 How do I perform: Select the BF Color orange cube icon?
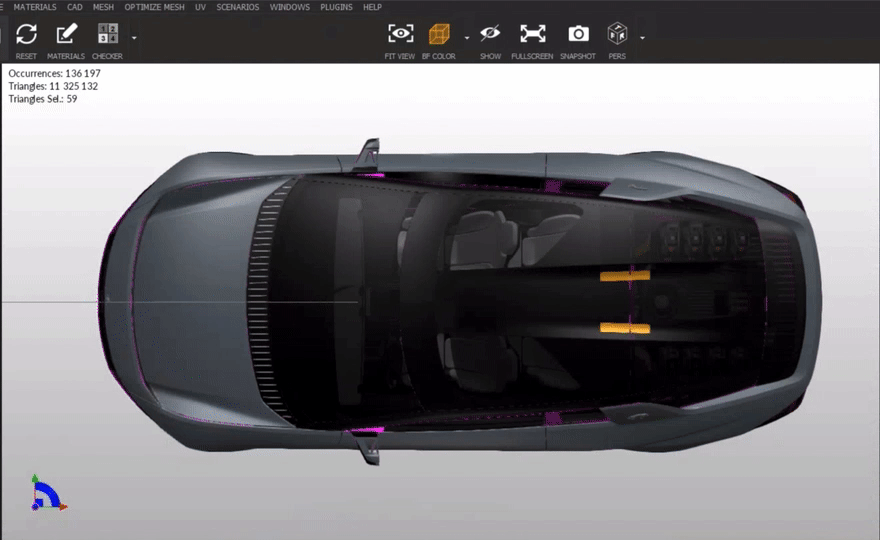(x=439, y=34)
